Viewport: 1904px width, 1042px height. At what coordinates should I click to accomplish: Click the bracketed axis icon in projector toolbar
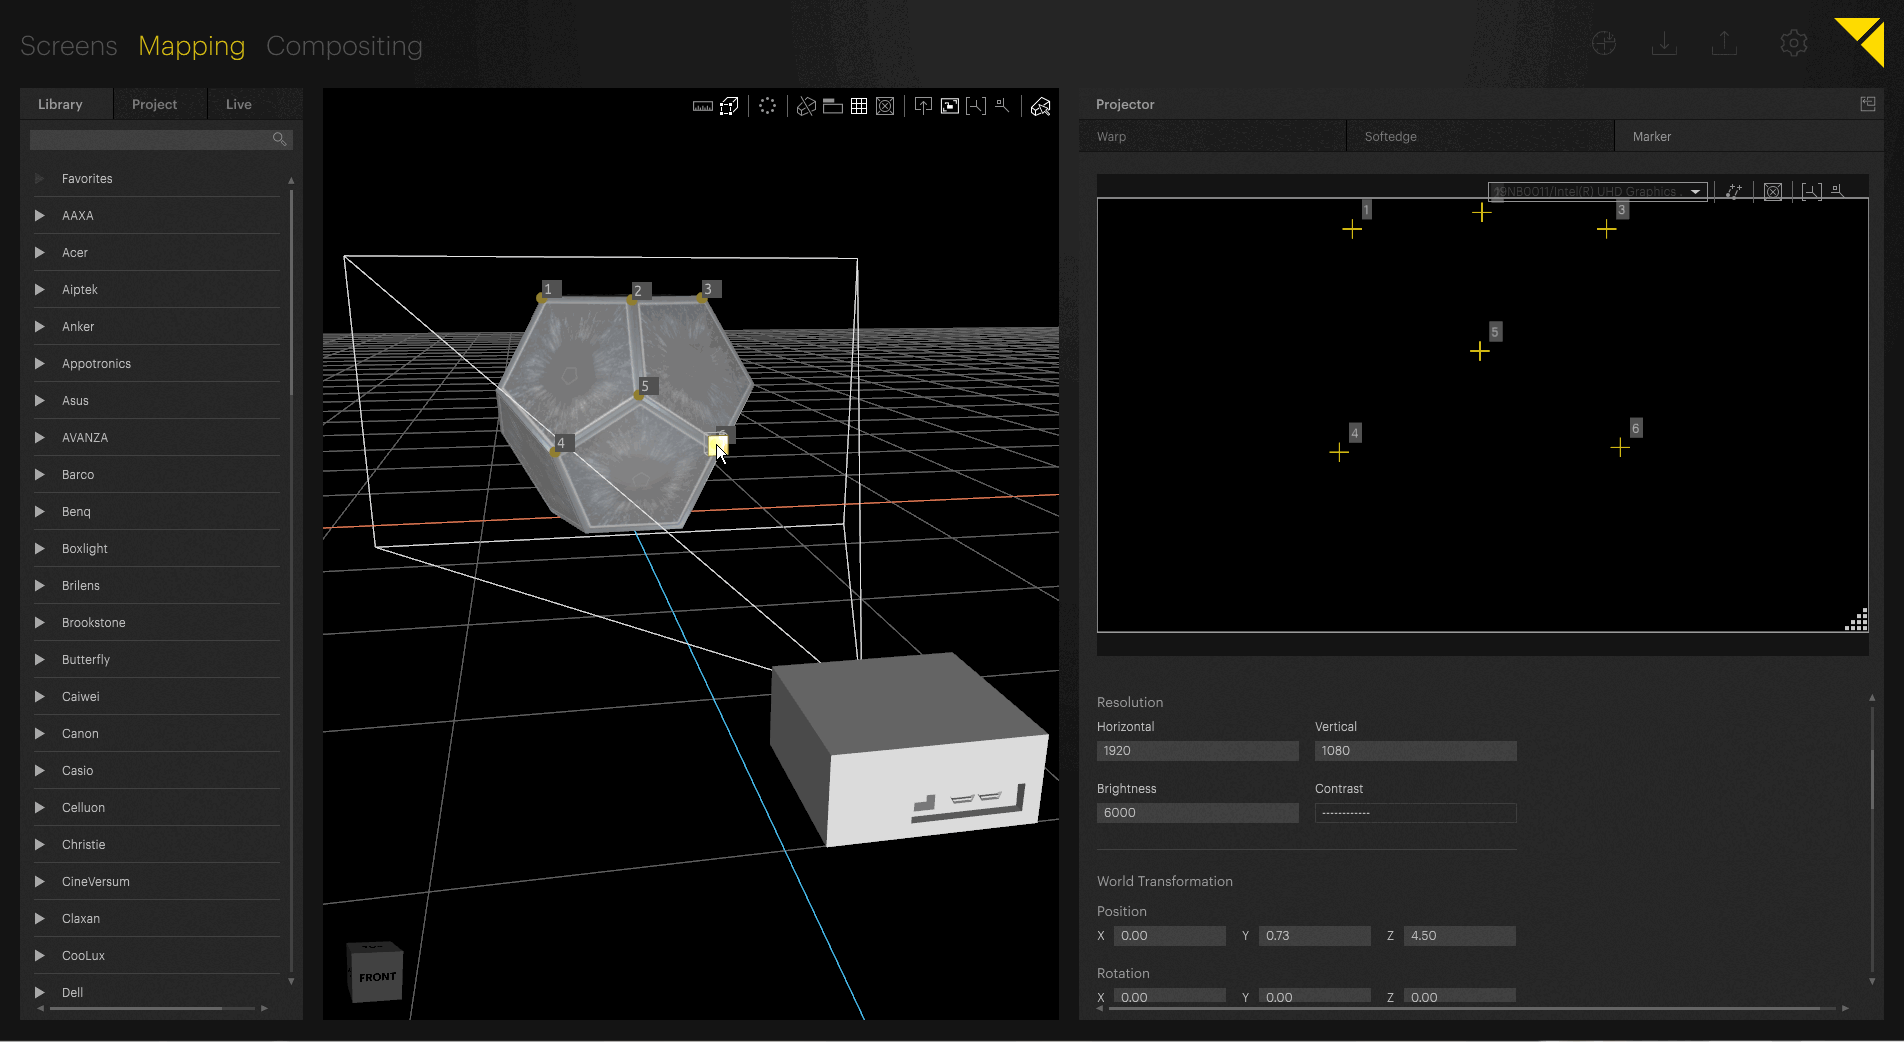click(x=1811, y=191)
